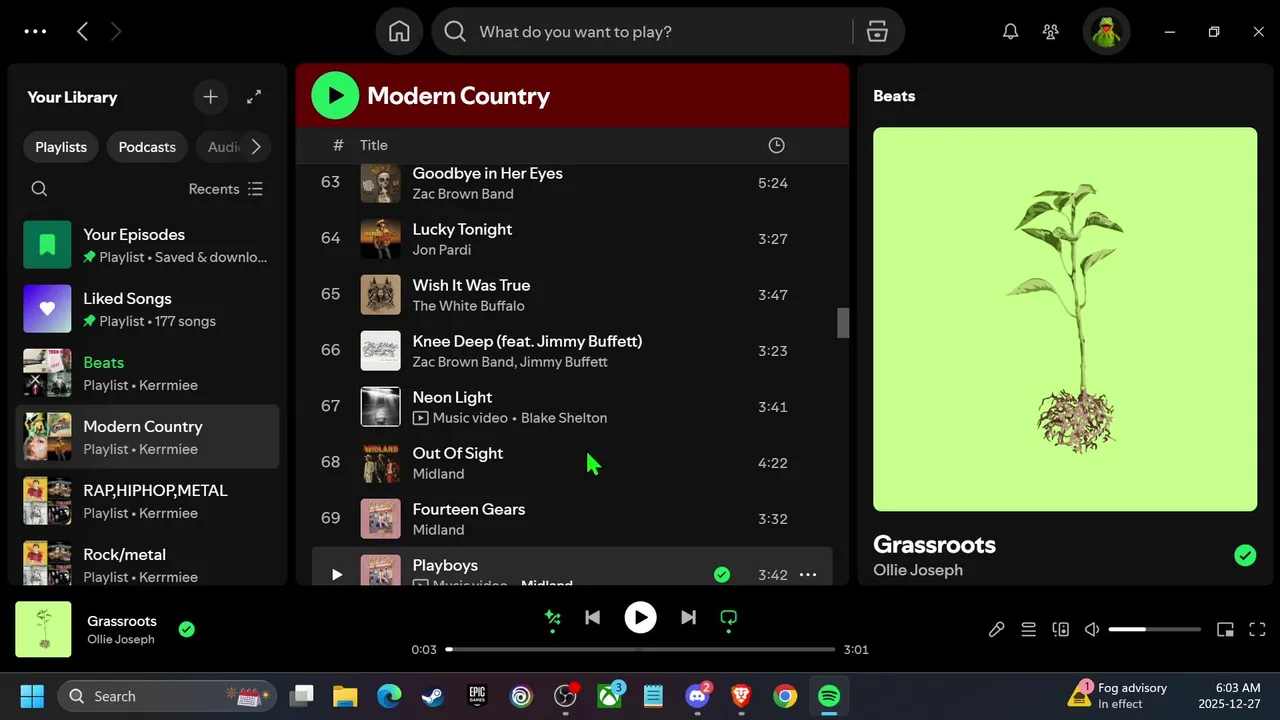Viewport: 1280px width, 720px height.
Task: Play the Modern Country playlist
Action: click(335, 96)
